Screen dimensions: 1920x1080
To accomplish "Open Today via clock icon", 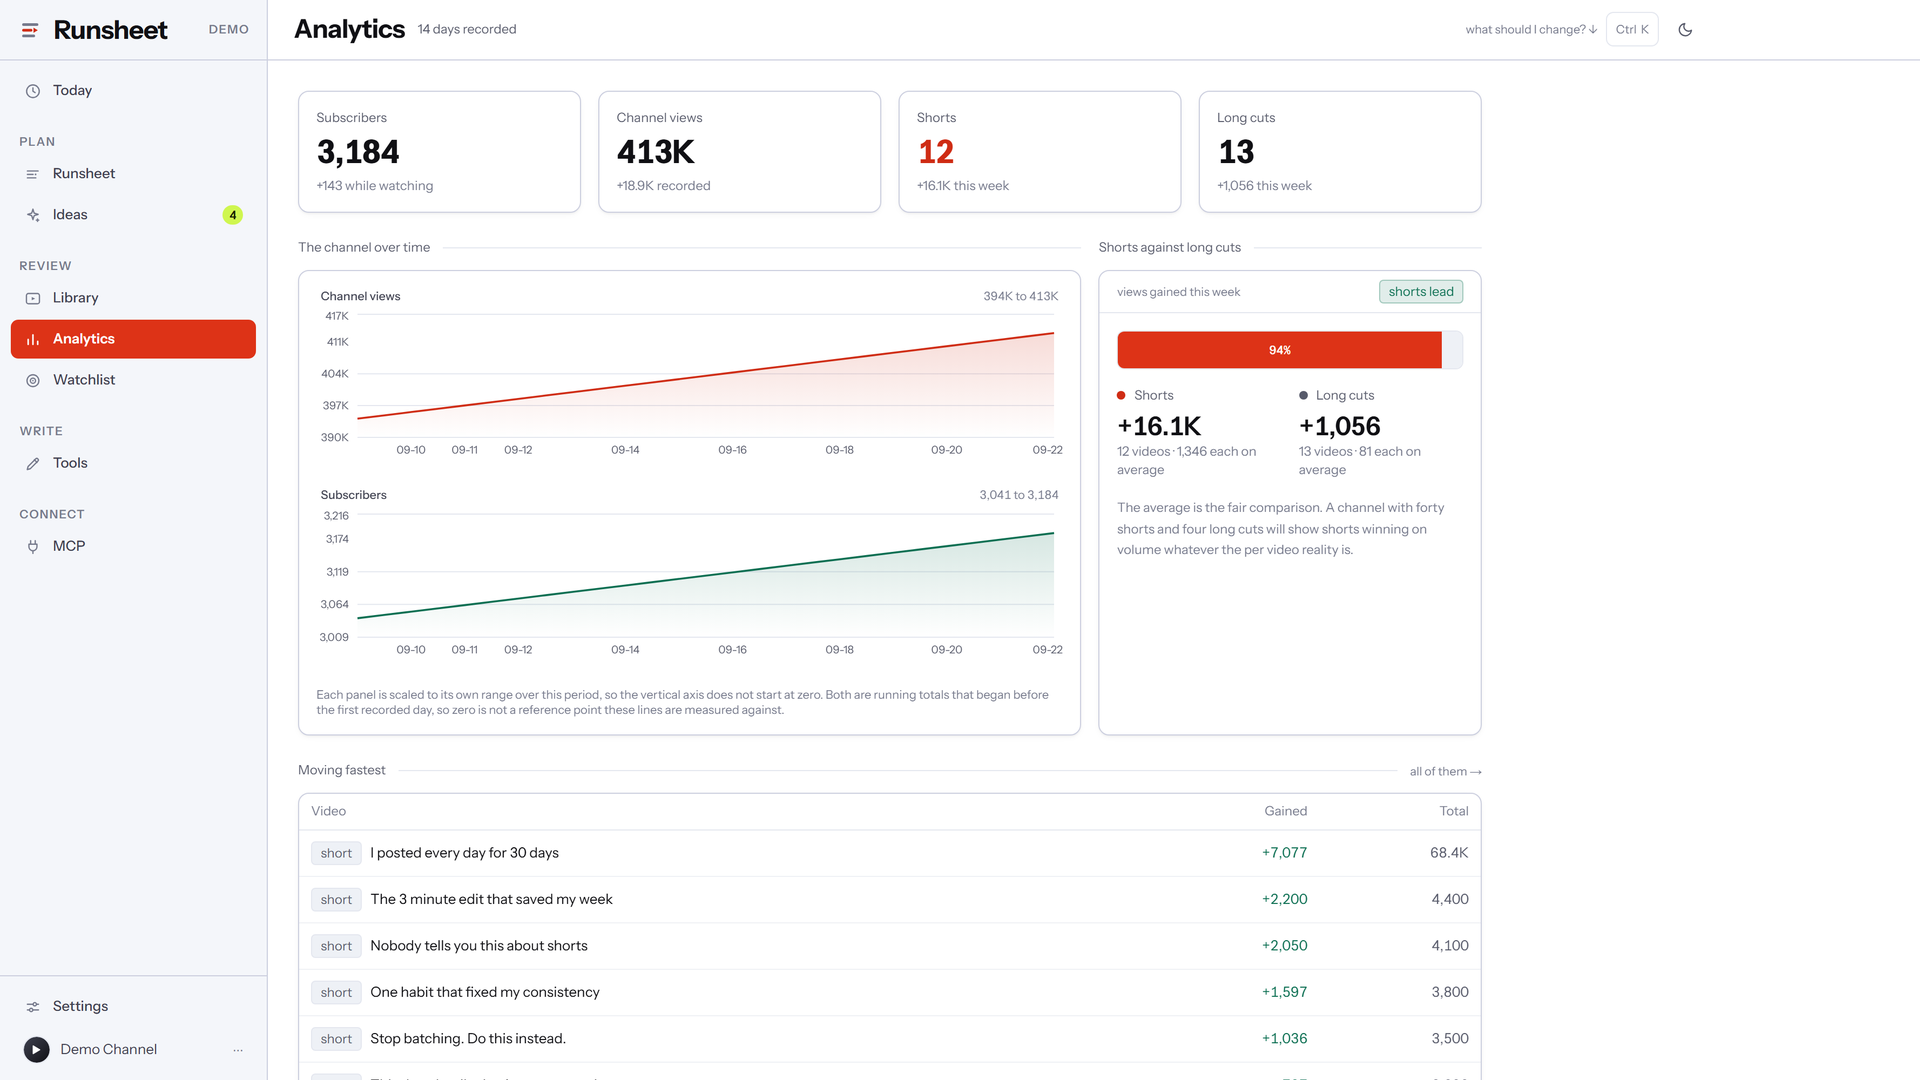I will (33, 91).
